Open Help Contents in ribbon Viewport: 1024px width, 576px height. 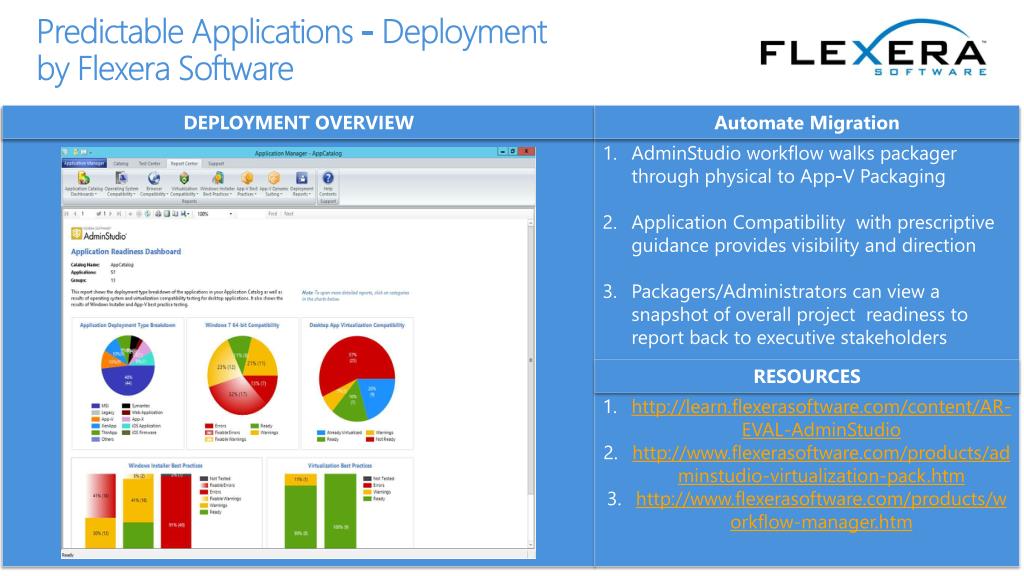(x=328, y=184)
